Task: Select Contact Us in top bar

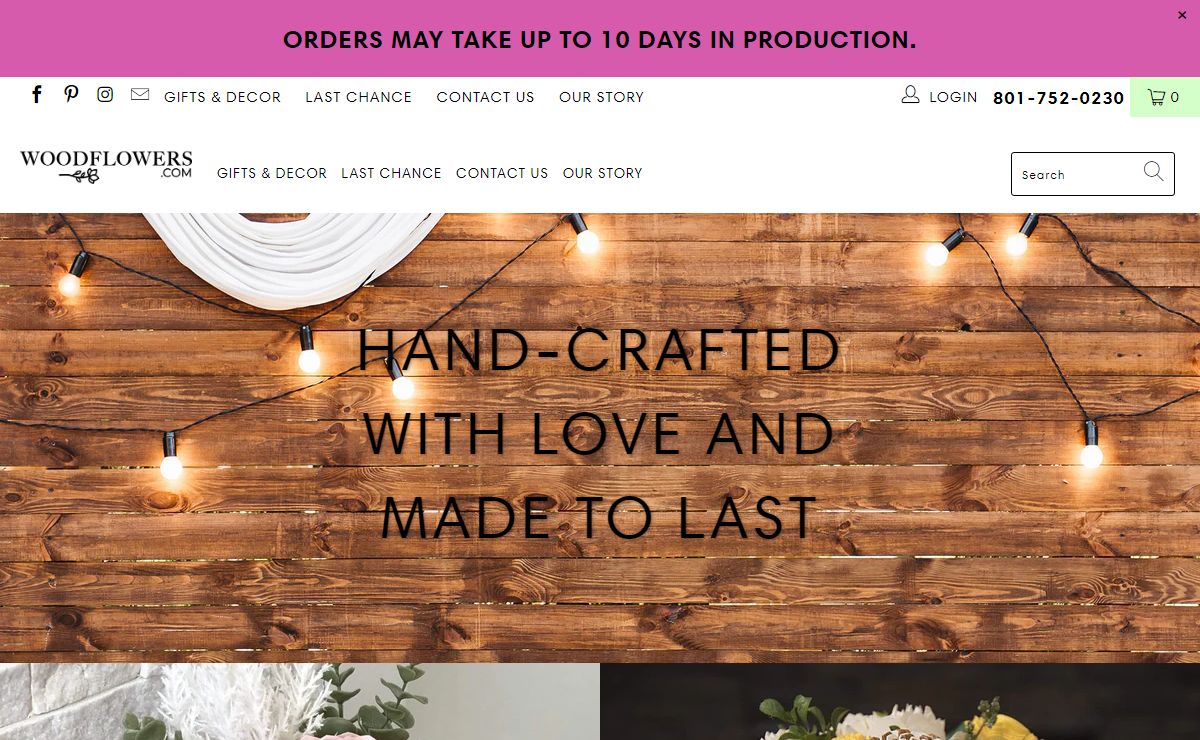Action: 486,97
